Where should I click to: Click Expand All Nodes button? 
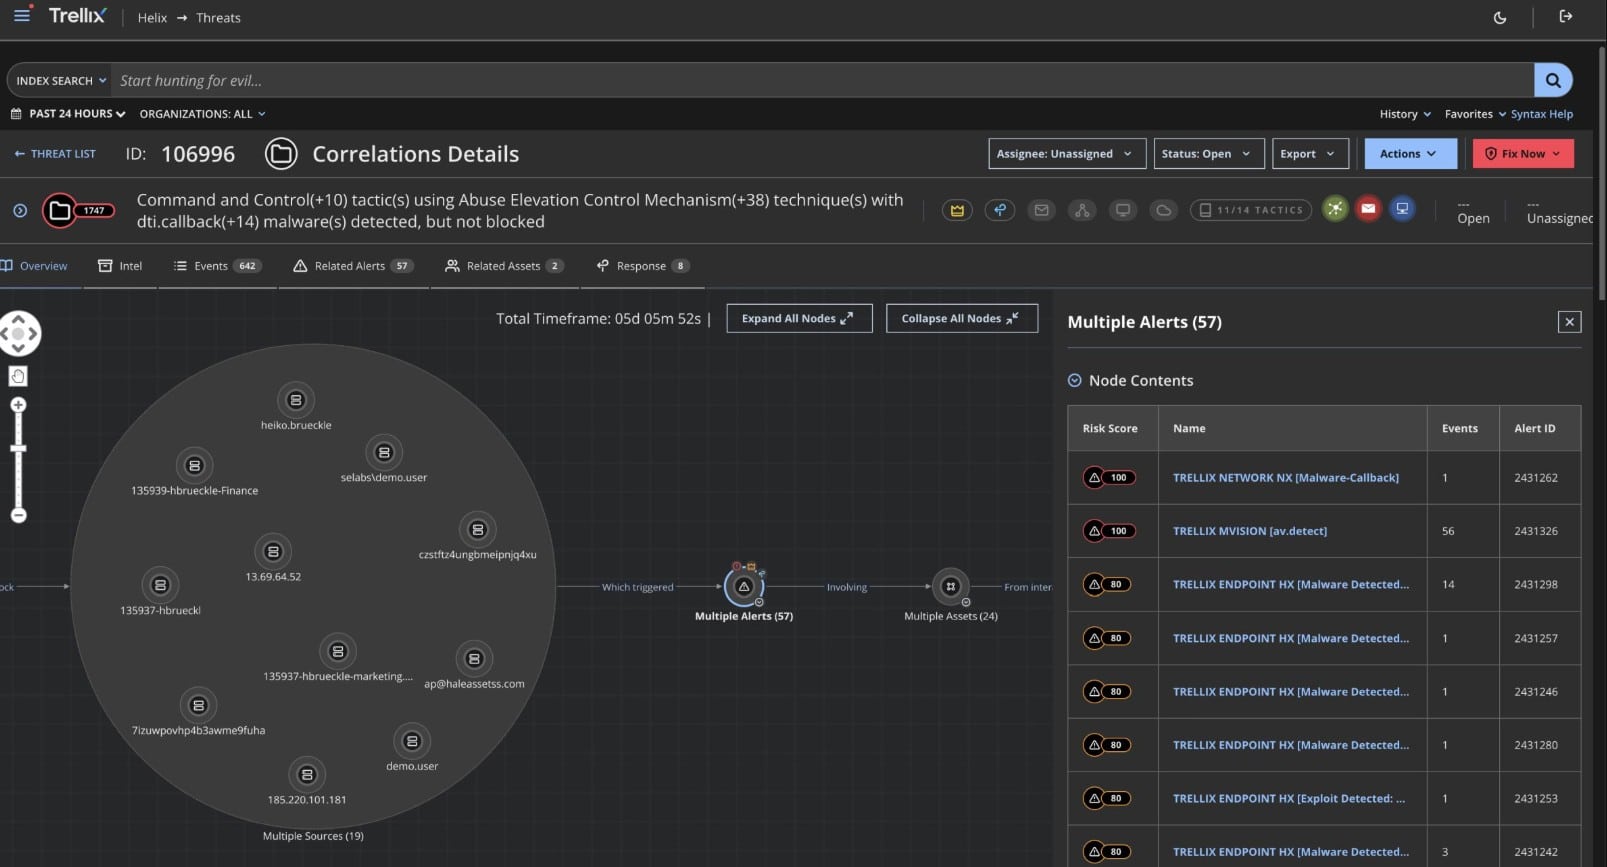(x=799, y=318)
